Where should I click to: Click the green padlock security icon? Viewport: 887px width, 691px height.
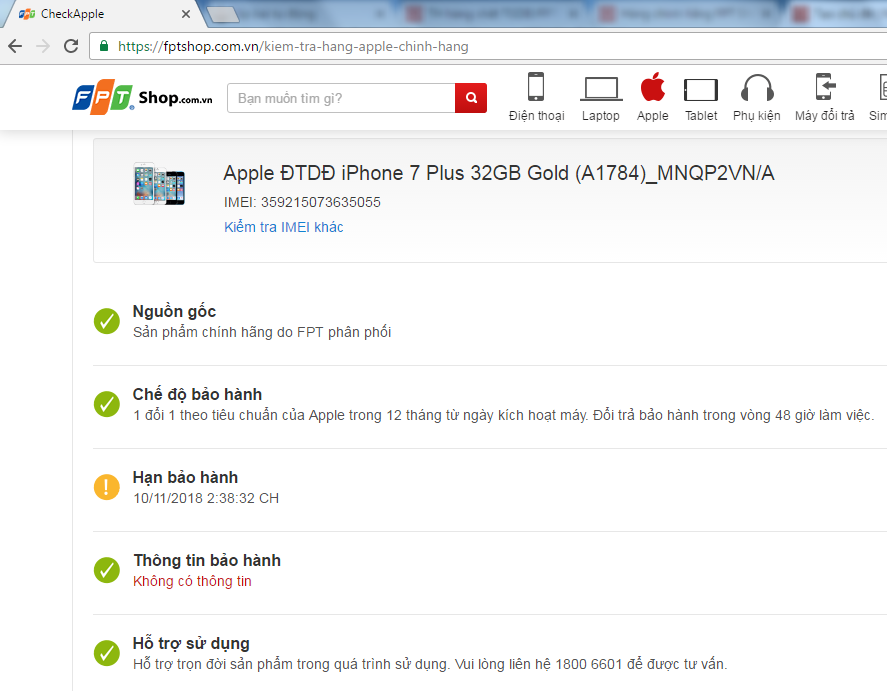coord(104,46)
